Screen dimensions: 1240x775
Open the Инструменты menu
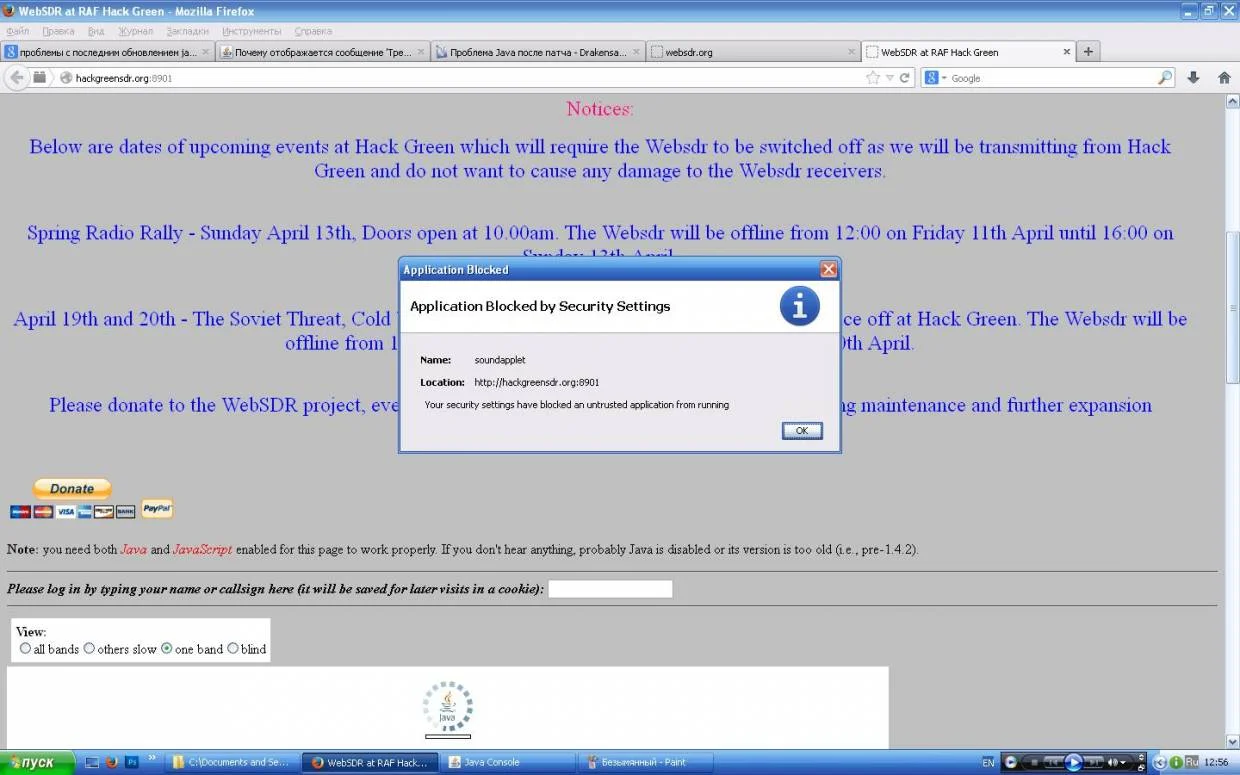[x=252, y=31]
